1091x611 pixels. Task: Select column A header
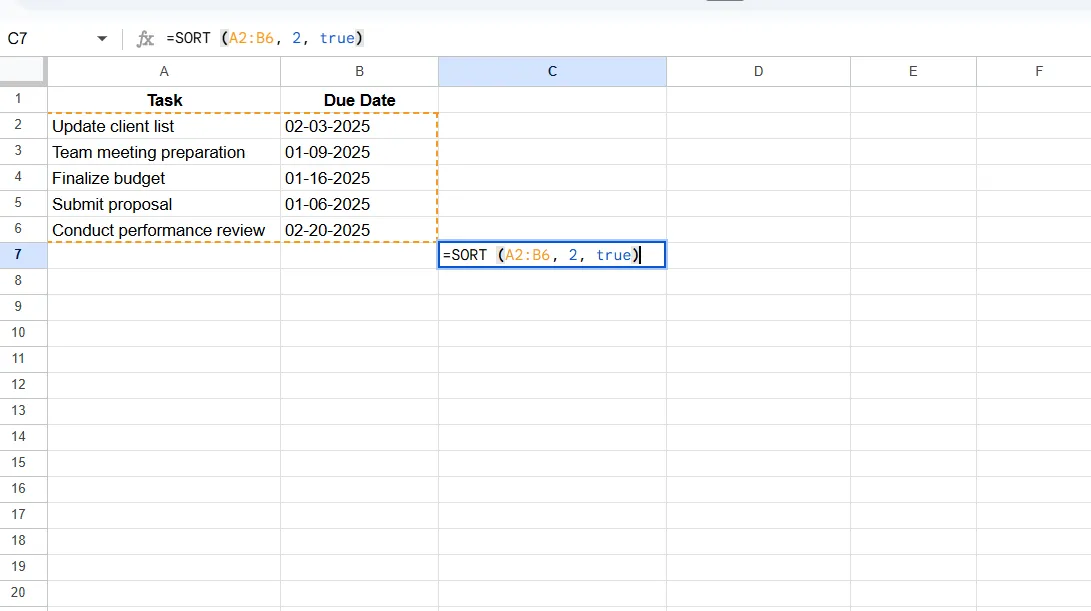[x=164, y=71]
